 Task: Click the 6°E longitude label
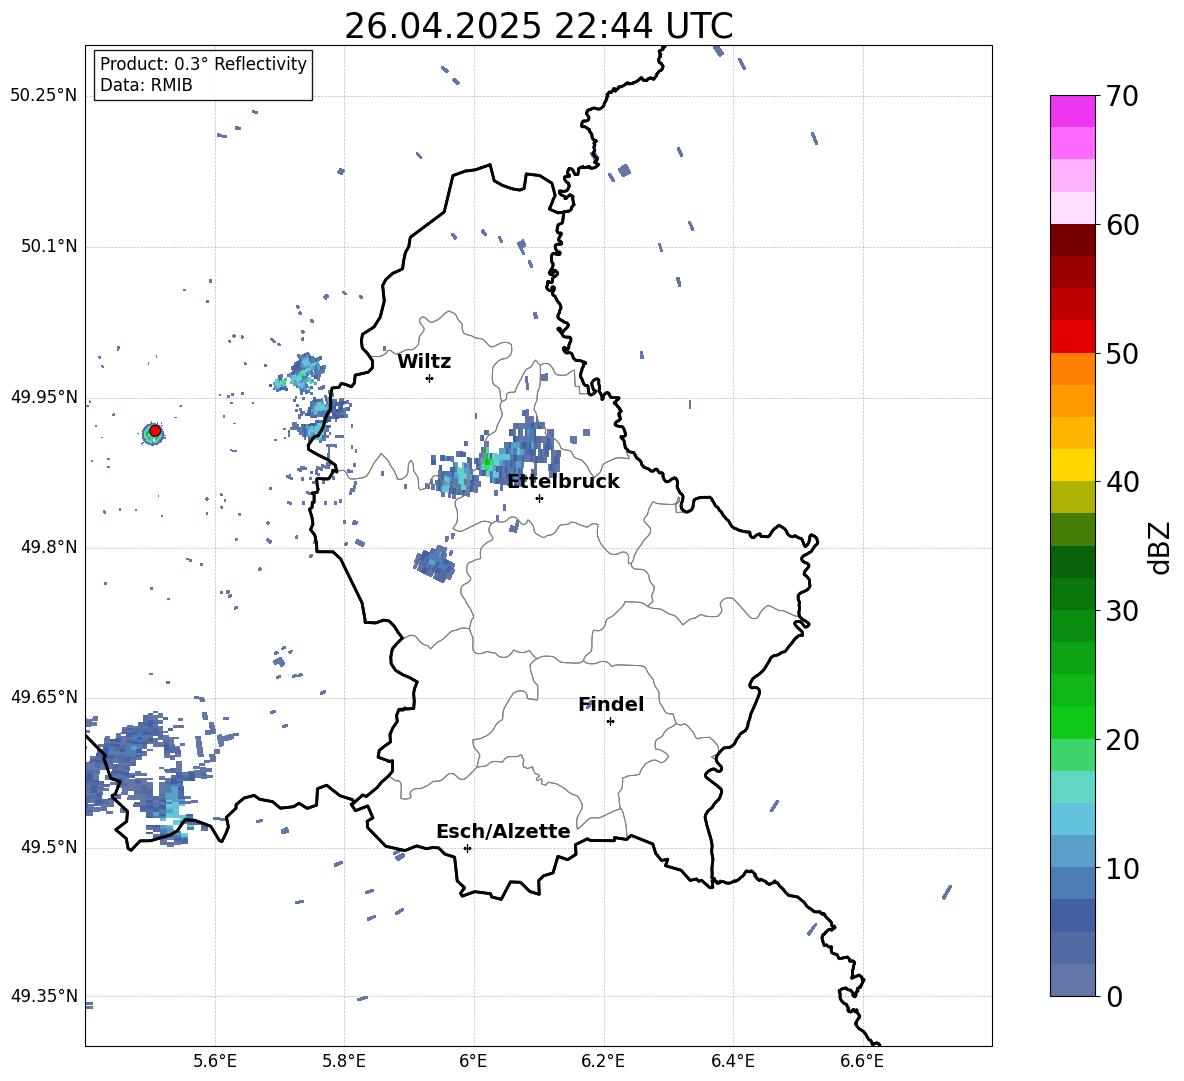(x=473, y=1062)
